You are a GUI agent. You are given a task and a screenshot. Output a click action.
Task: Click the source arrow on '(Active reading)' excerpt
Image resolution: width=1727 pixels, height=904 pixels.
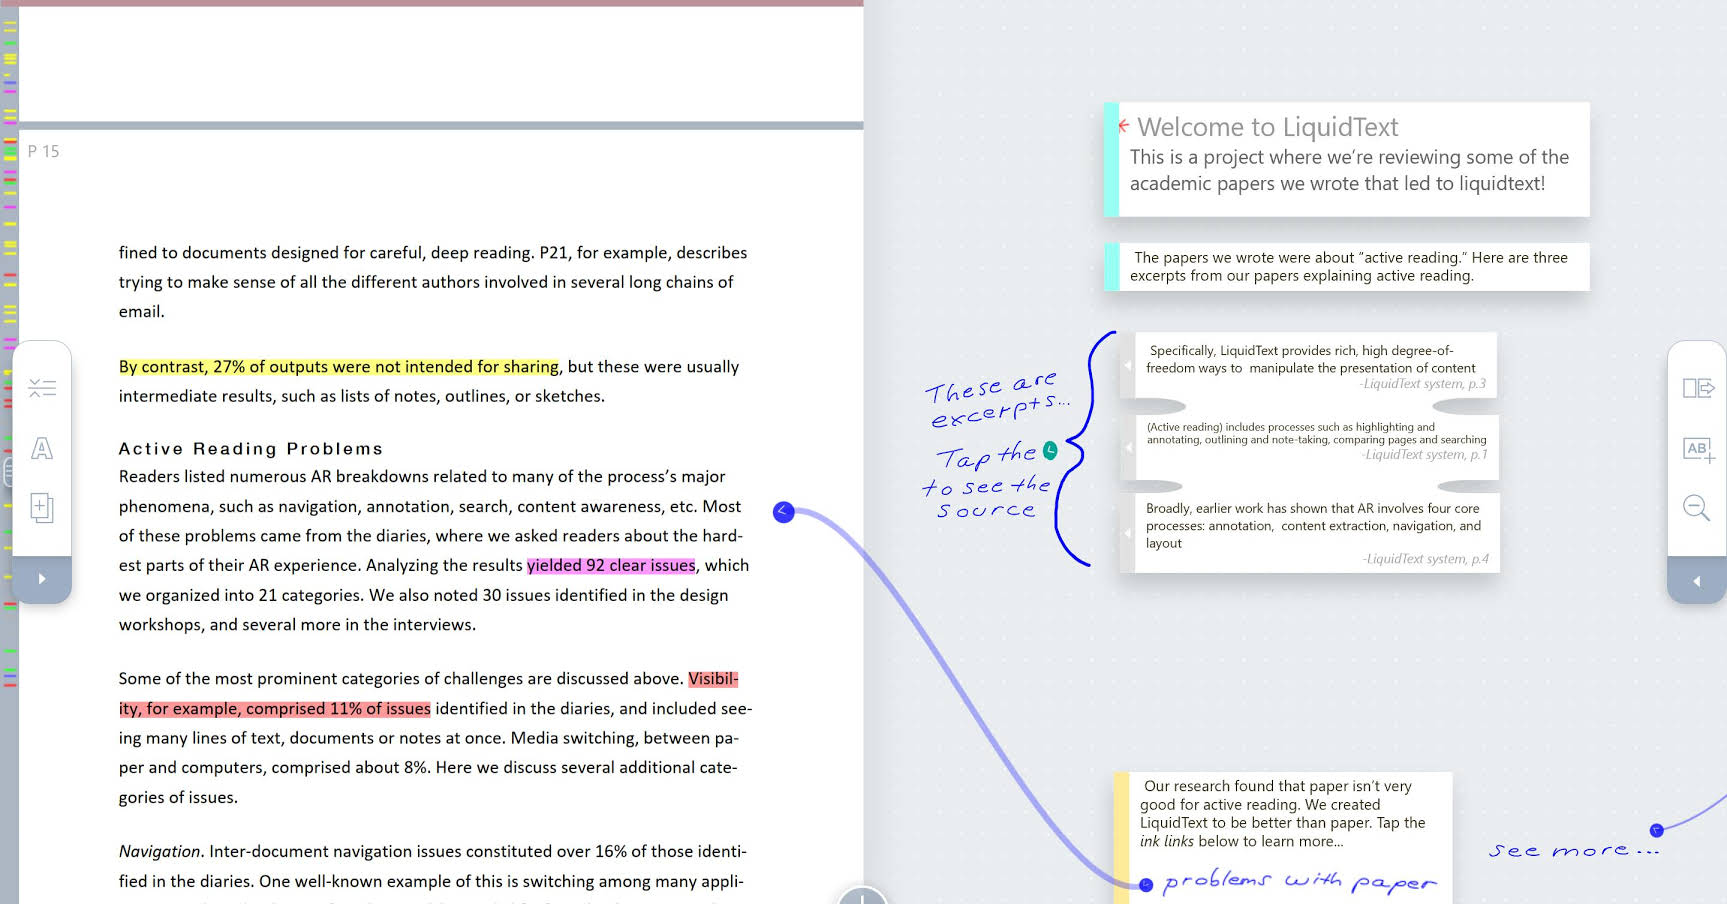tap(1129, 447)
